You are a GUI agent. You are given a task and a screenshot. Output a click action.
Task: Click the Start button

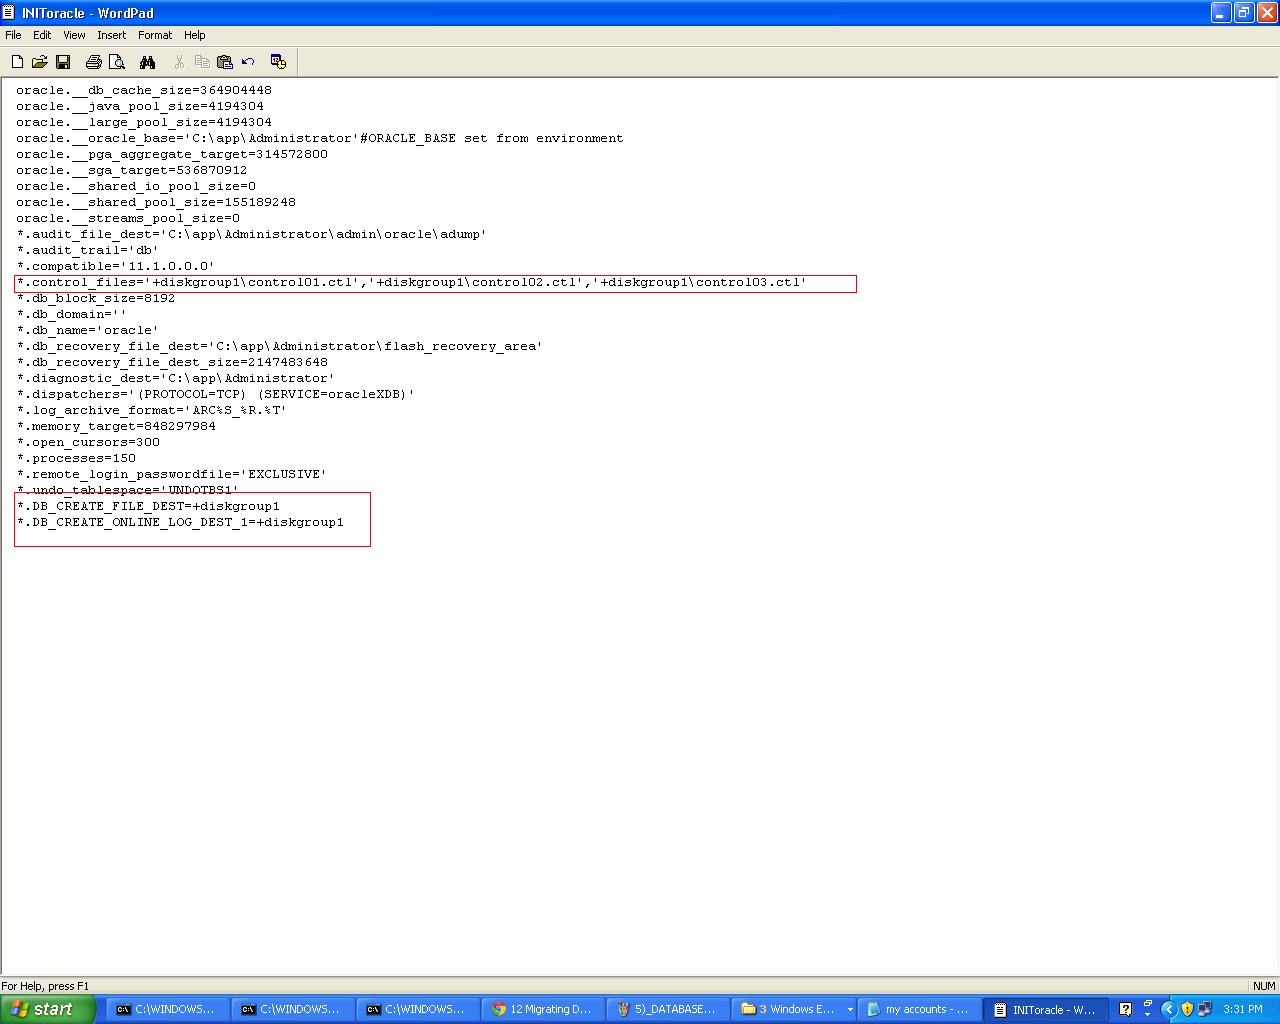(47, 1009)
